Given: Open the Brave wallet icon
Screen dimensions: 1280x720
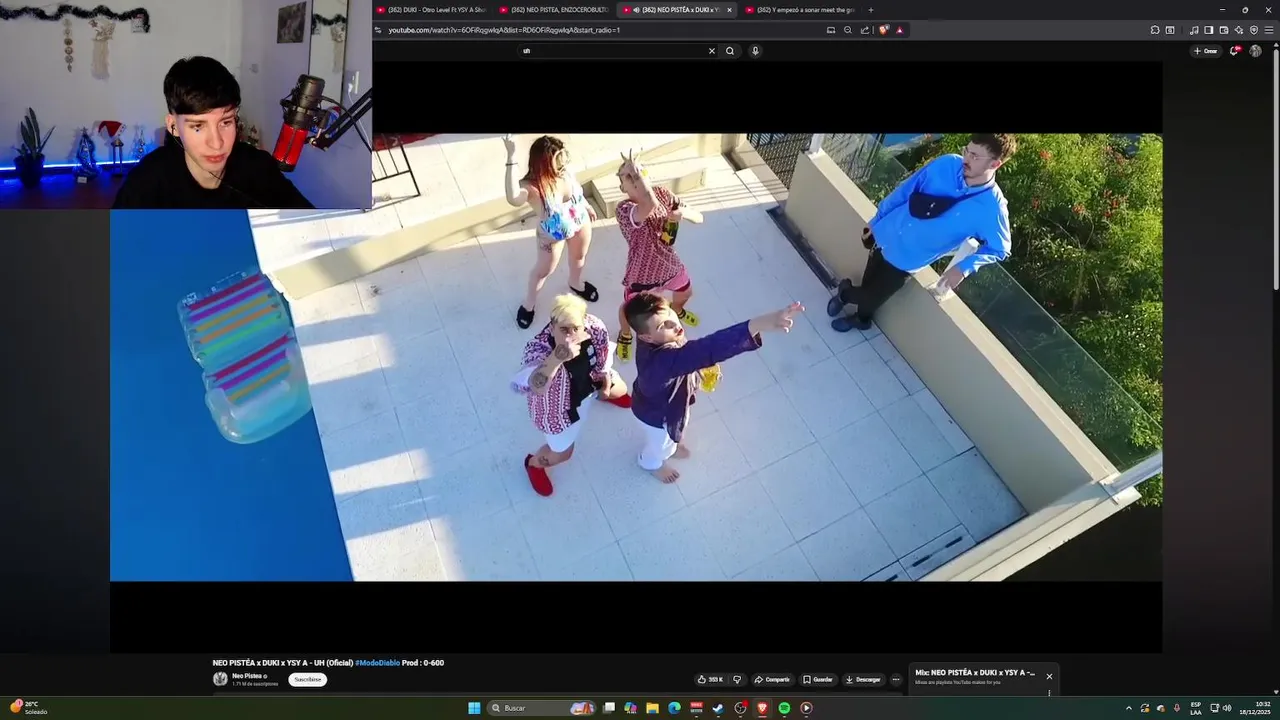Looking at the screenshot, I should click(1224, 30).
